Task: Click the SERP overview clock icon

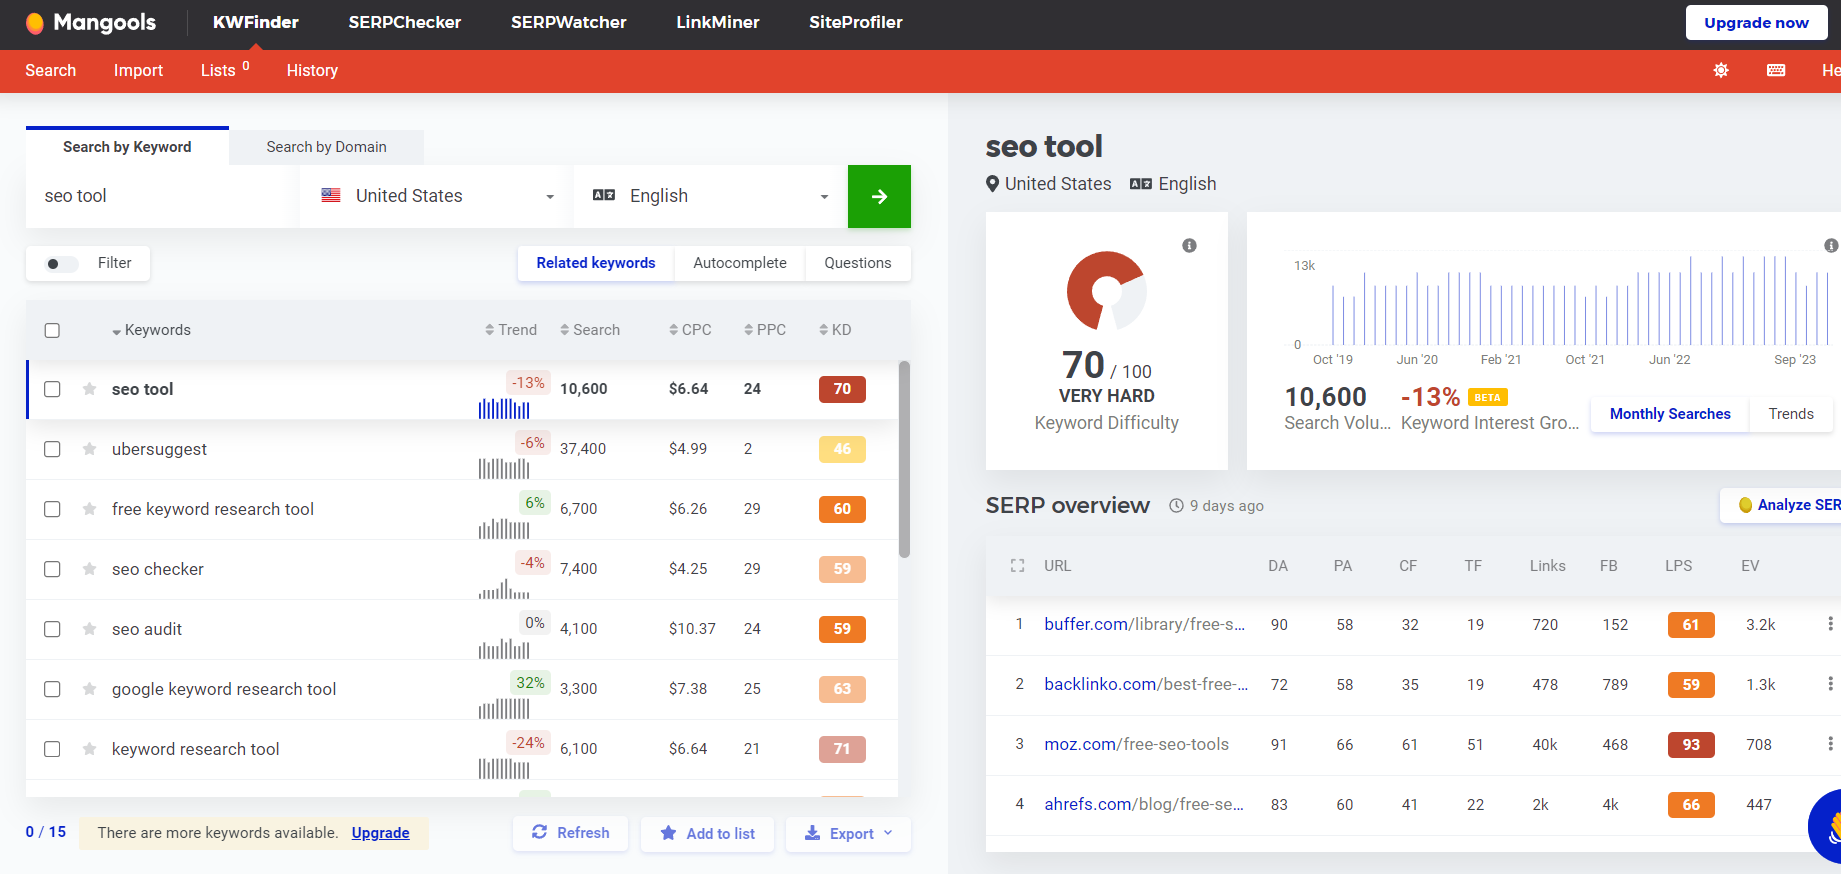Action: pos(1176,506)
